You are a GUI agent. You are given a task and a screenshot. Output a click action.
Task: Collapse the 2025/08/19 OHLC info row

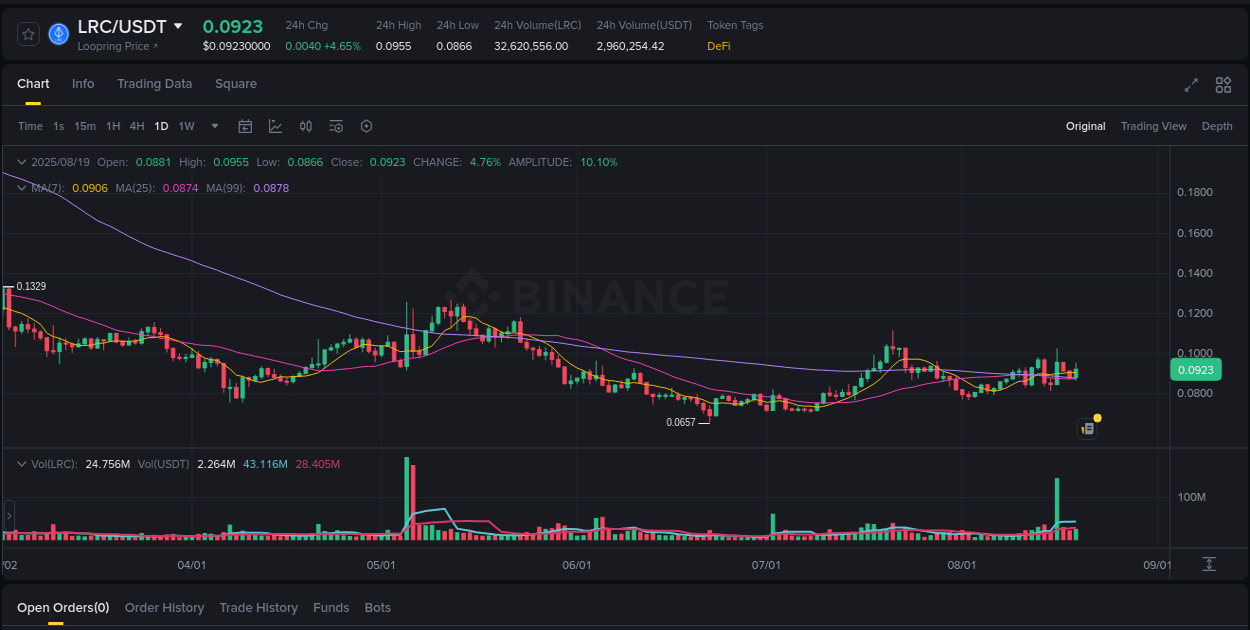(x=20, y=161)
